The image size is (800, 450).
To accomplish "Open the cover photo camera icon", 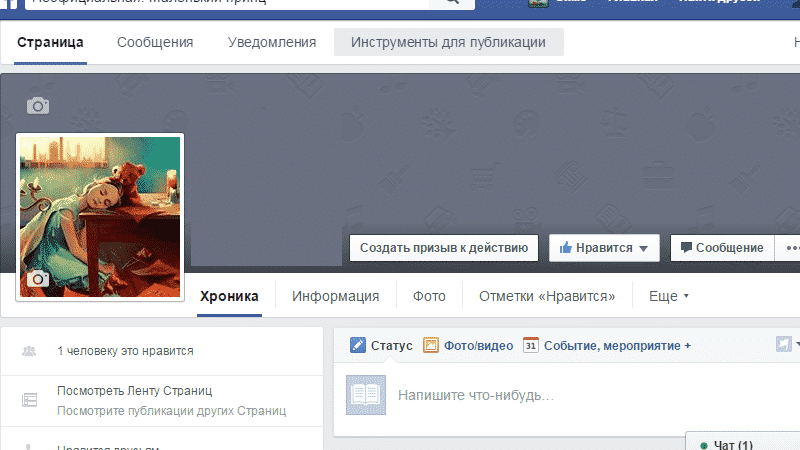I will pyautogui.click(x=38, y=106).
